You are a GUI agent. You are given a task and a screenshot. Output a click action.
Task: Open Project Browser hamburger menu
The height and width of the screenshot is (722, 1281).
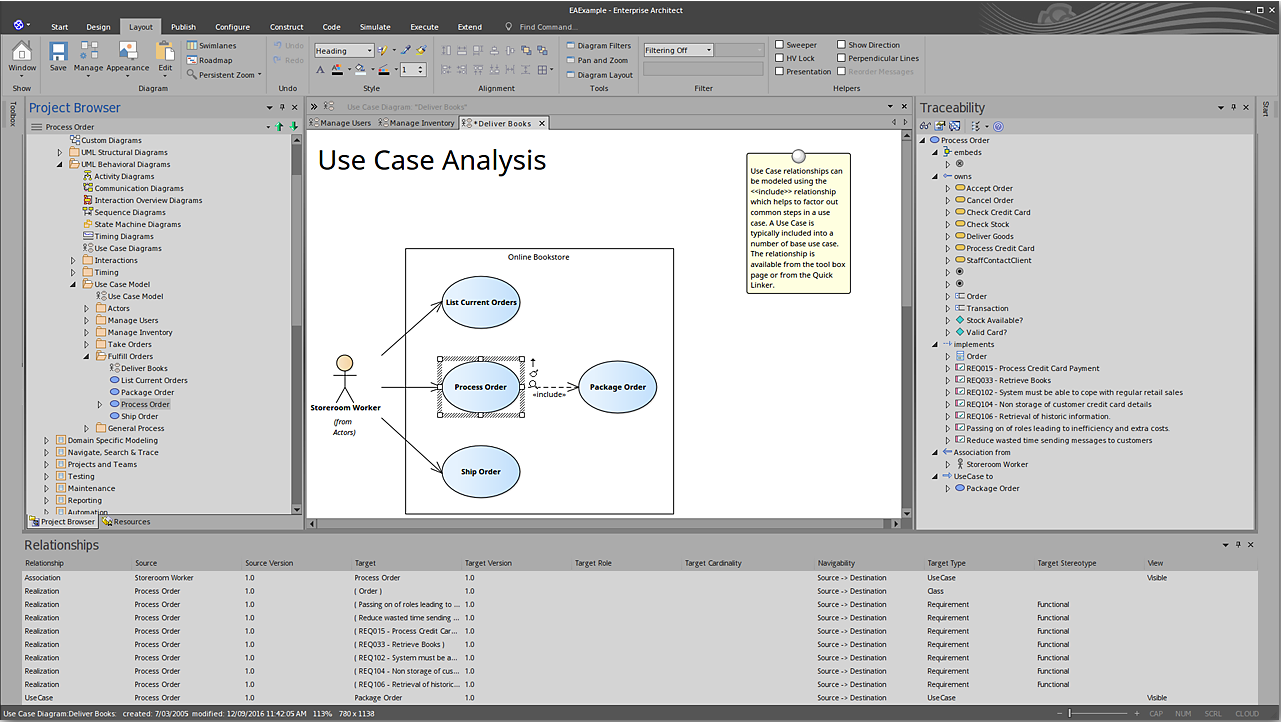37,127
